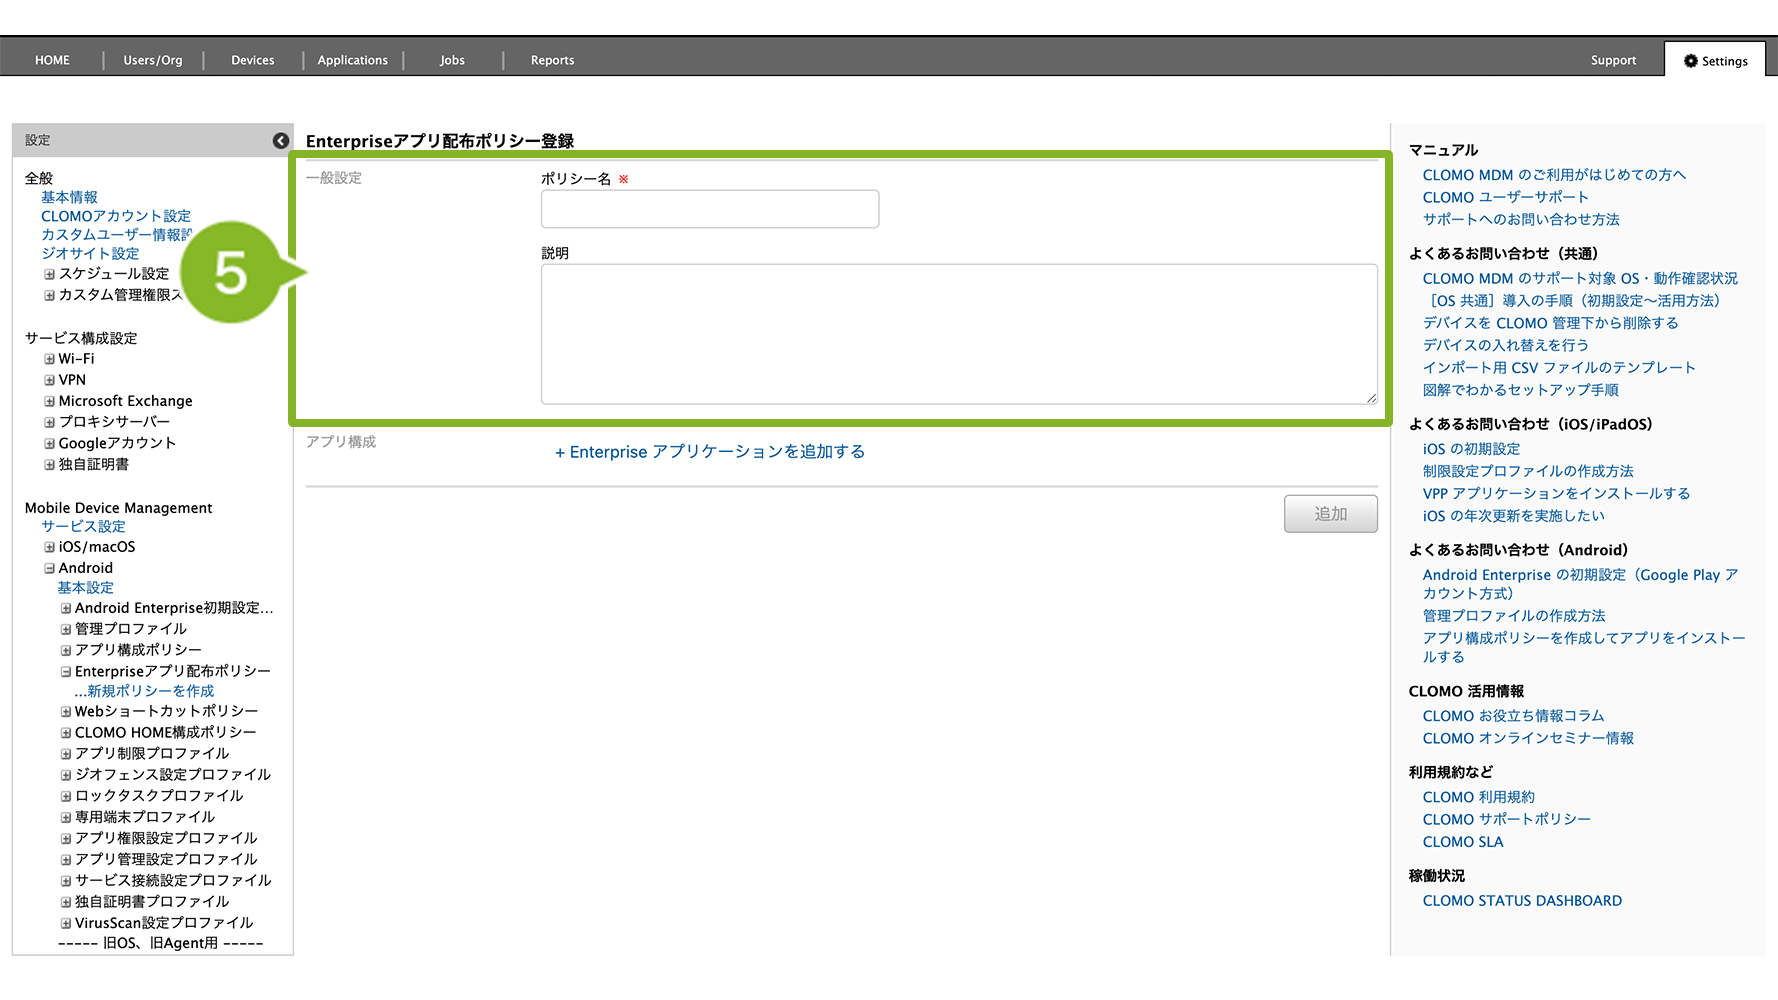1778x1000 pixels.
Task: Collapse the Android tree section
Action: tap(49, 568)
